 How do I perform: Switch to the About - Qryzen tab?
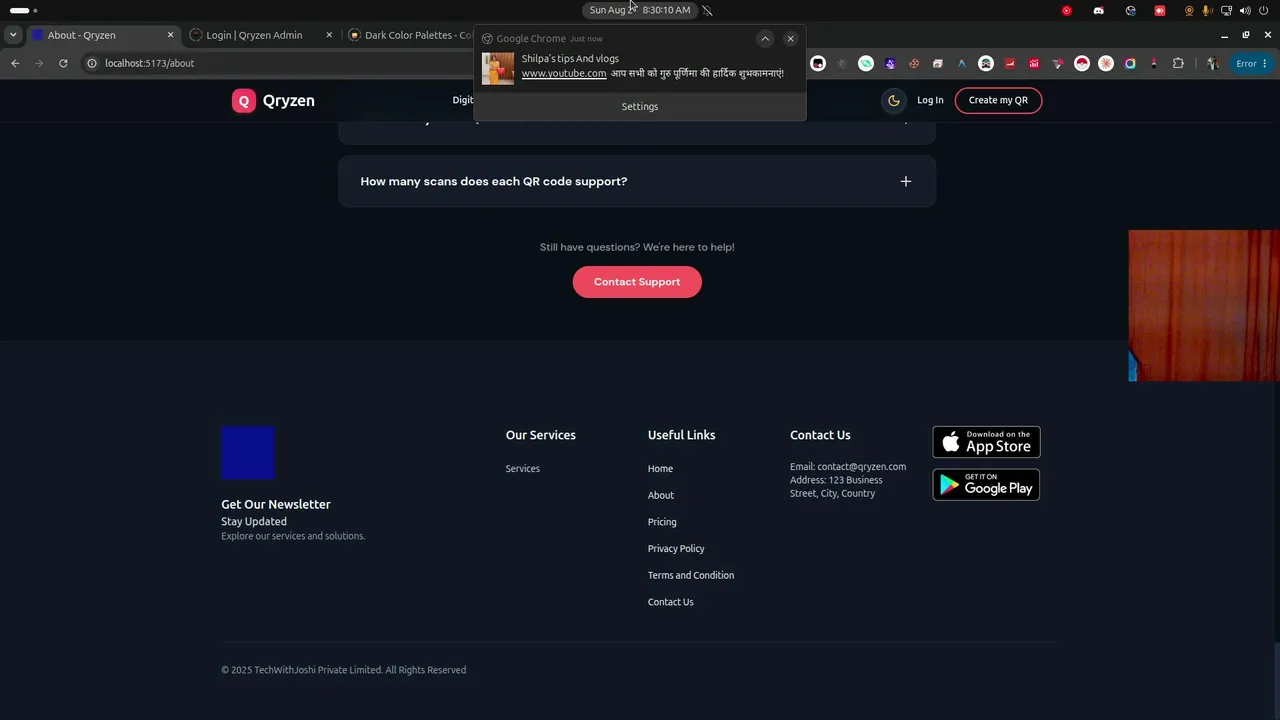(x=103, y=35)
